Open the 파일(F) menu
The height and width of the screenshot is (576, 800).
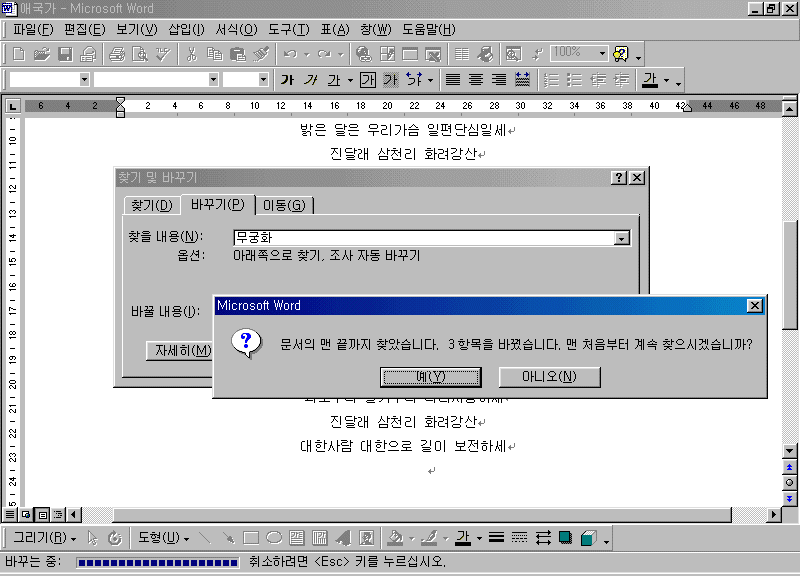point(33,30)
